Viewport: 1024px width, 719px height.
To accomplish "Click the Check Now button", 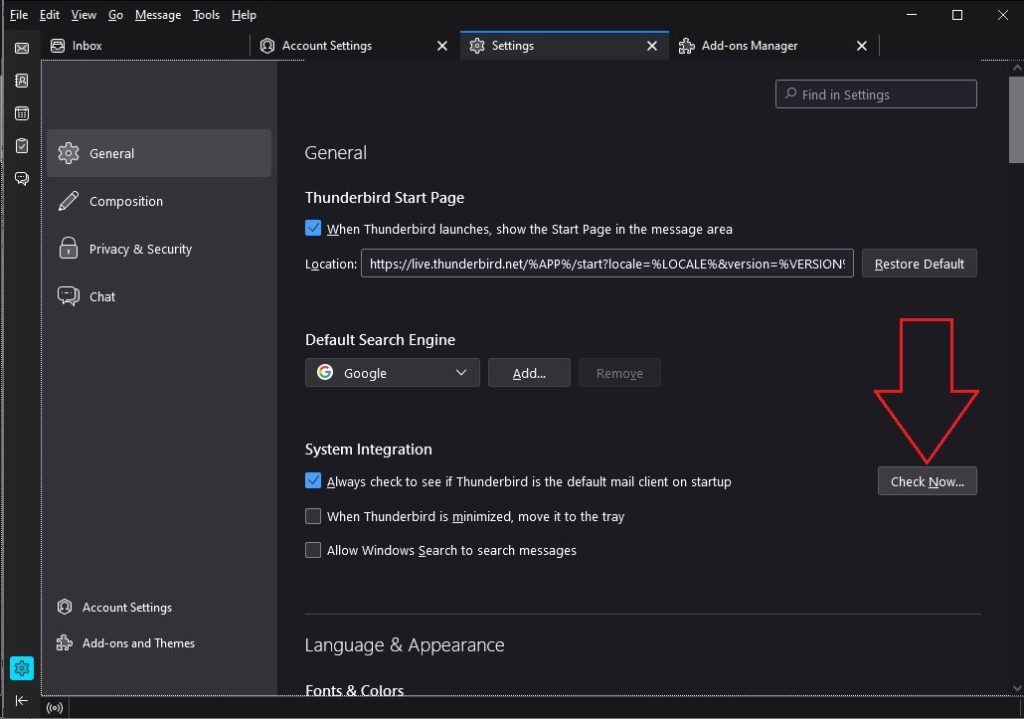I will 927,481.
